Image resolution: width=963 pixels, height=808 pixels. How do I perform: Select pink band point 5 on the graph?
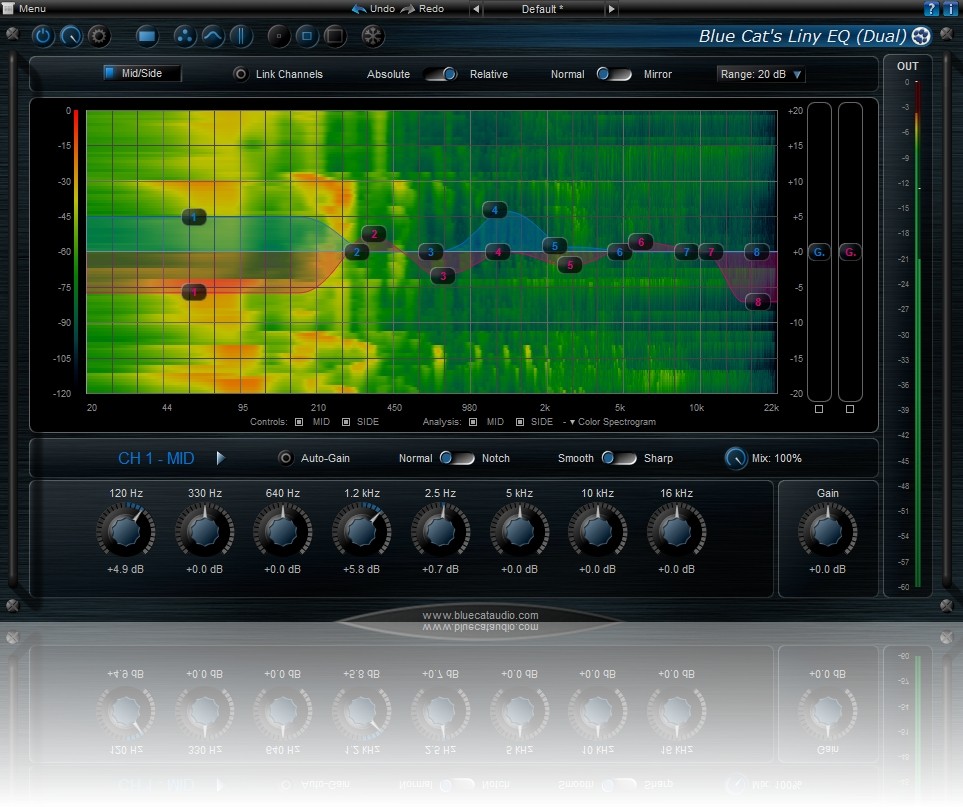569,265
